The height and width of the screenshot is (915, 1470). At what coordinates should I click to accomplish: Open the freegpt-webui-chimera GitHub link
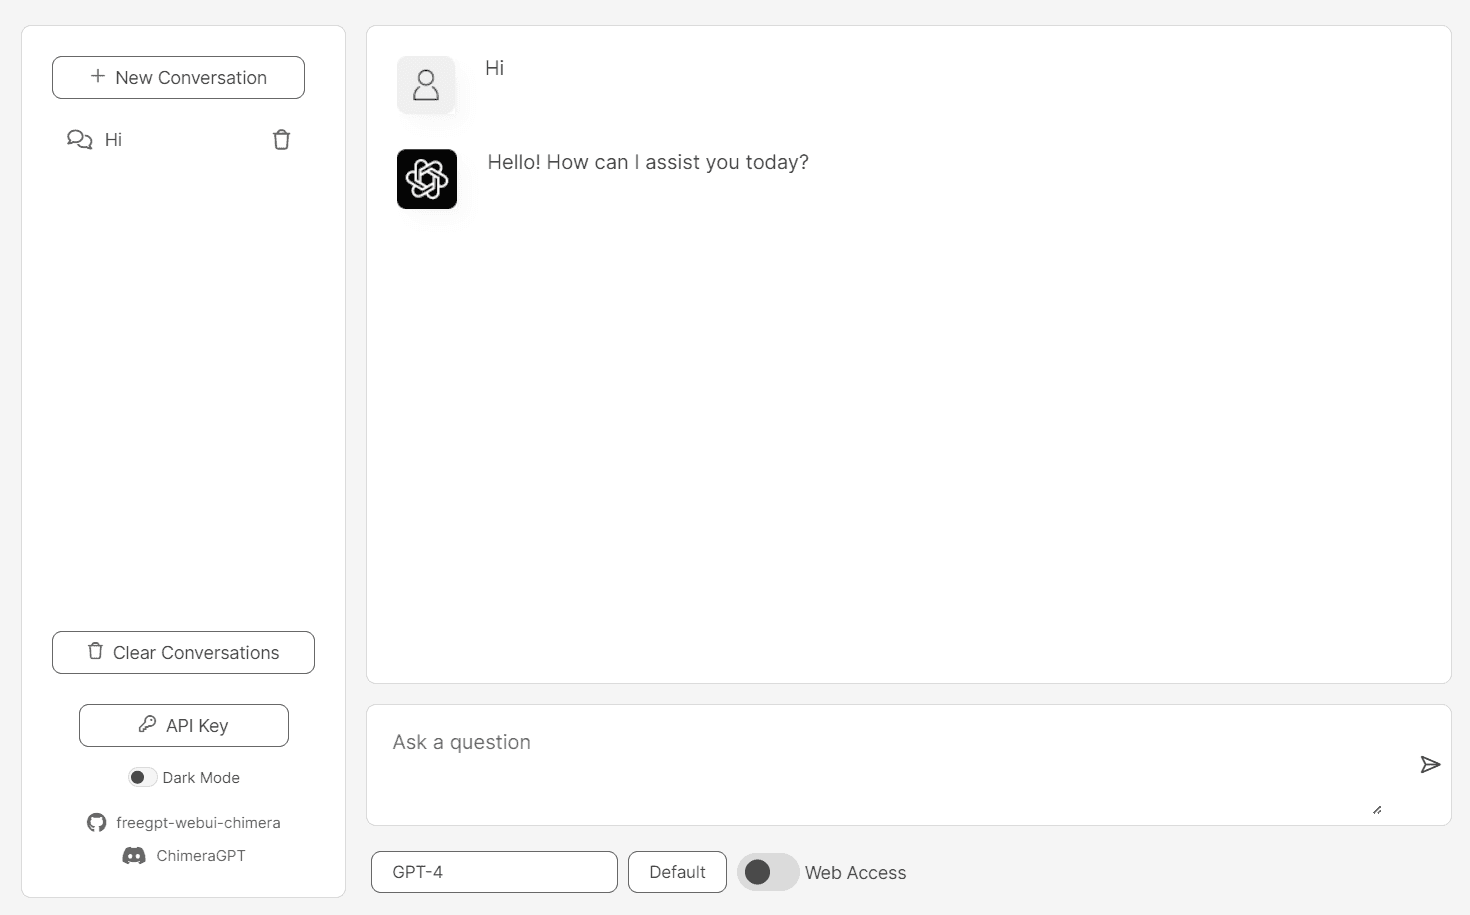tap(198, 823)
